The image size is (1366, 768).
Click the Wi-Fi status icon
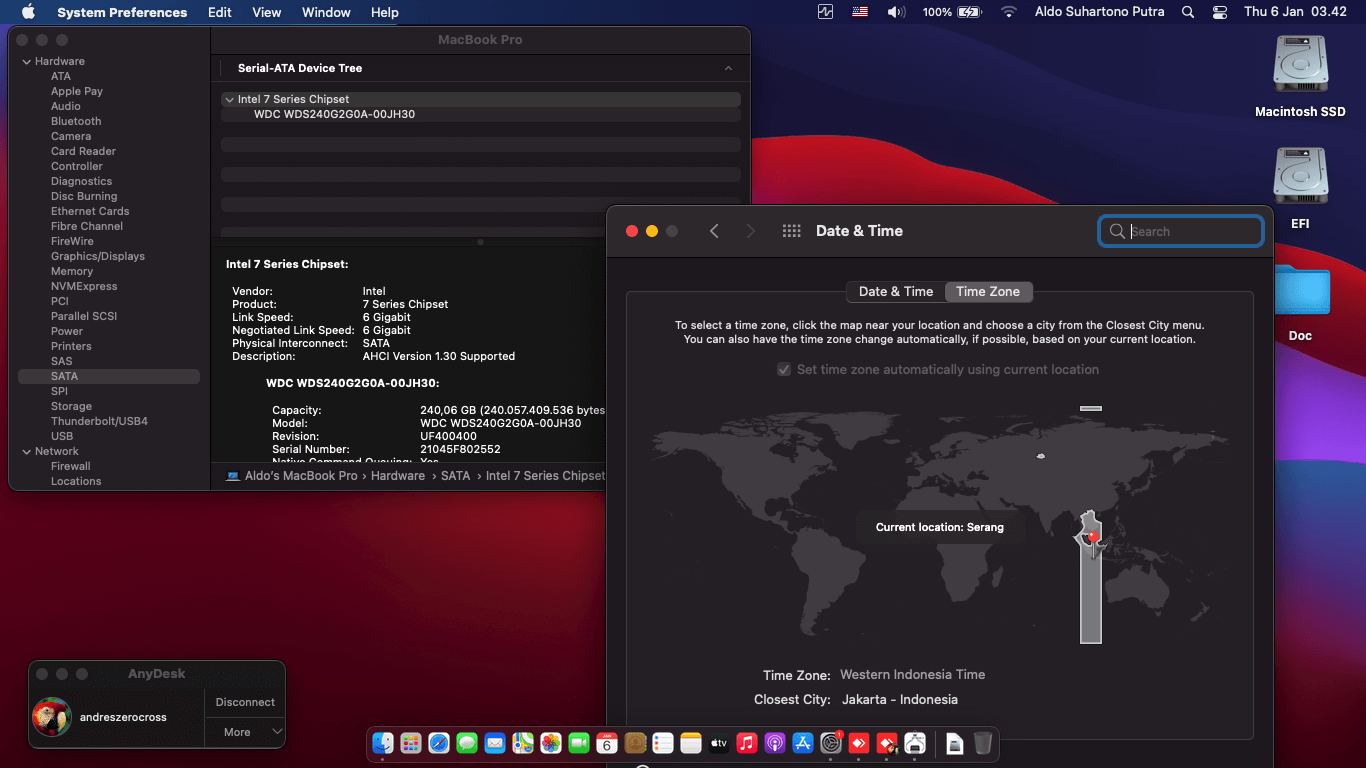[1008, 12]
